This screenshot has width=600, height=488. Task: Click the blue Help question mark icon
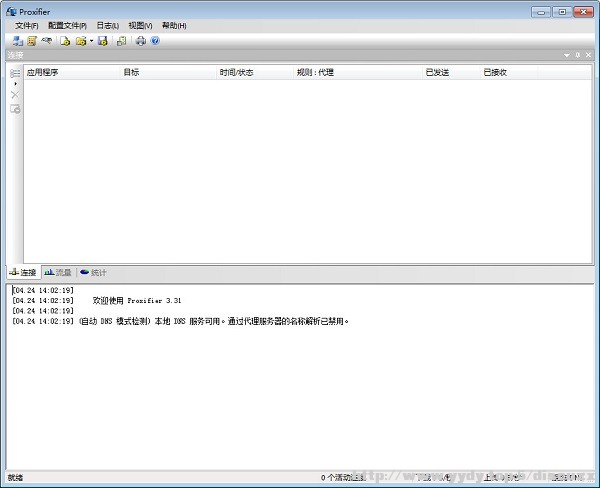click(x=155, y=41)
